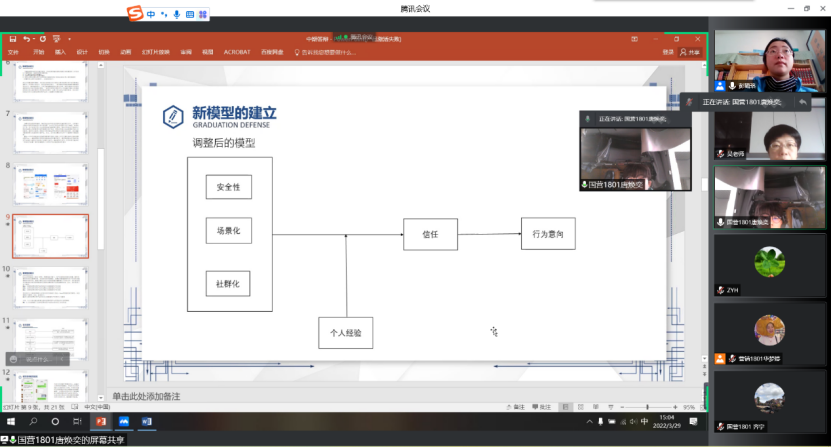The height and width of the screenshot is (447, 831).
Task: Open Task View on the taskbar
Action: [x=77, y=422]
